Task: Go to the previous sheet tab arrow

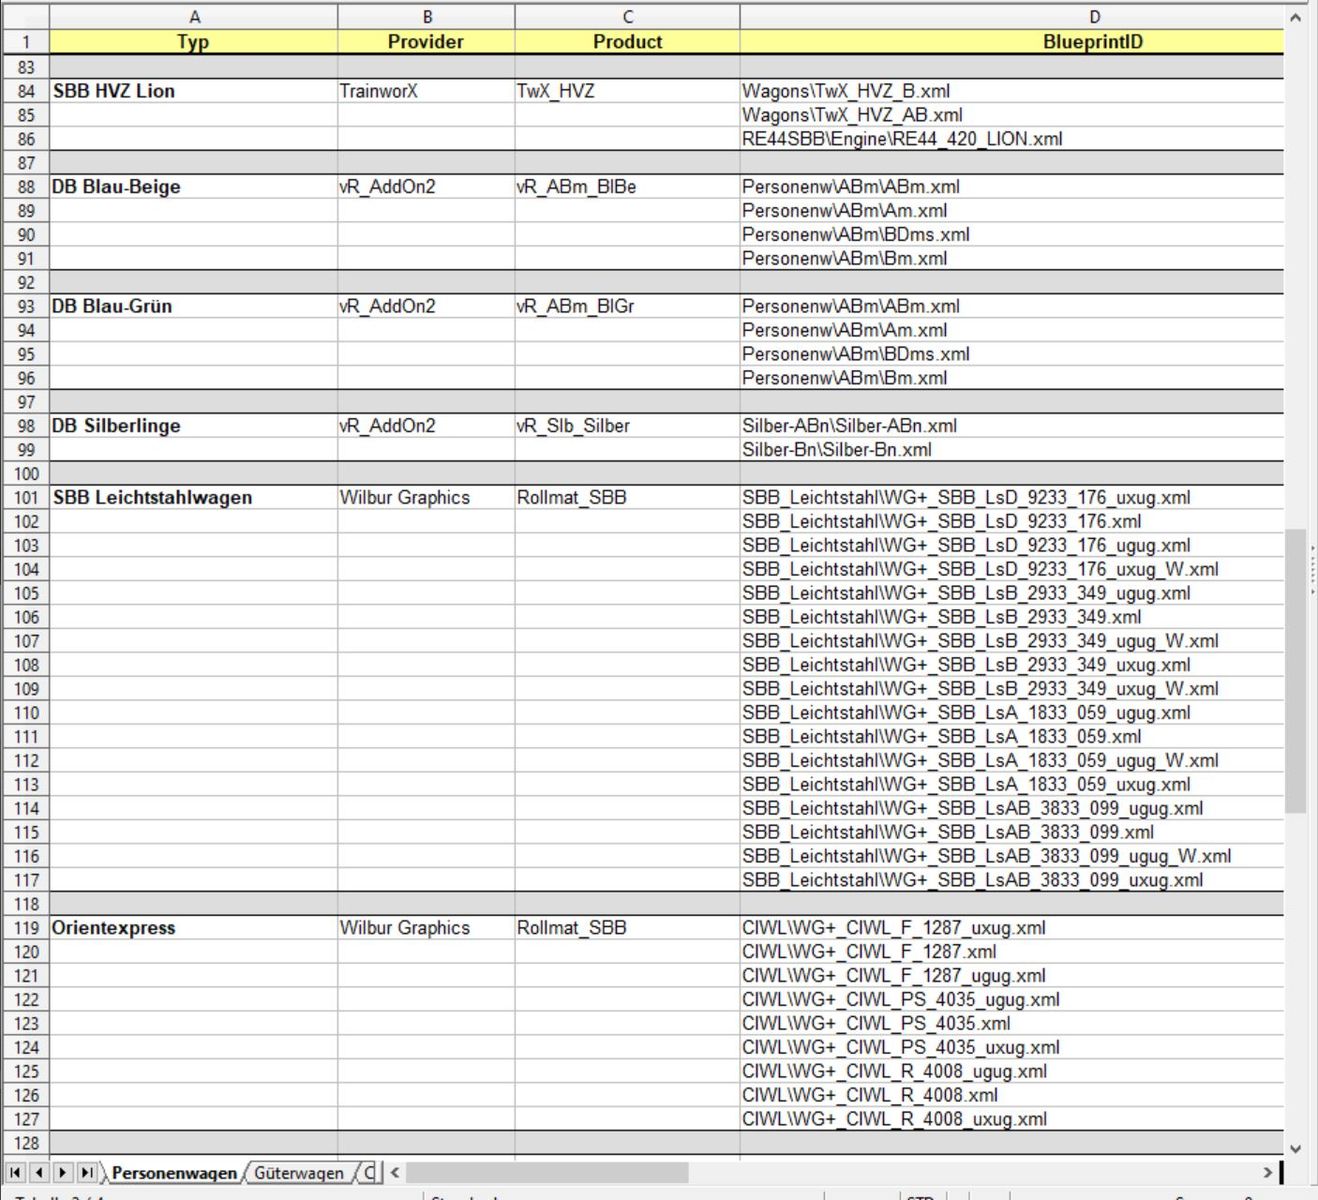Action: 39,1172
